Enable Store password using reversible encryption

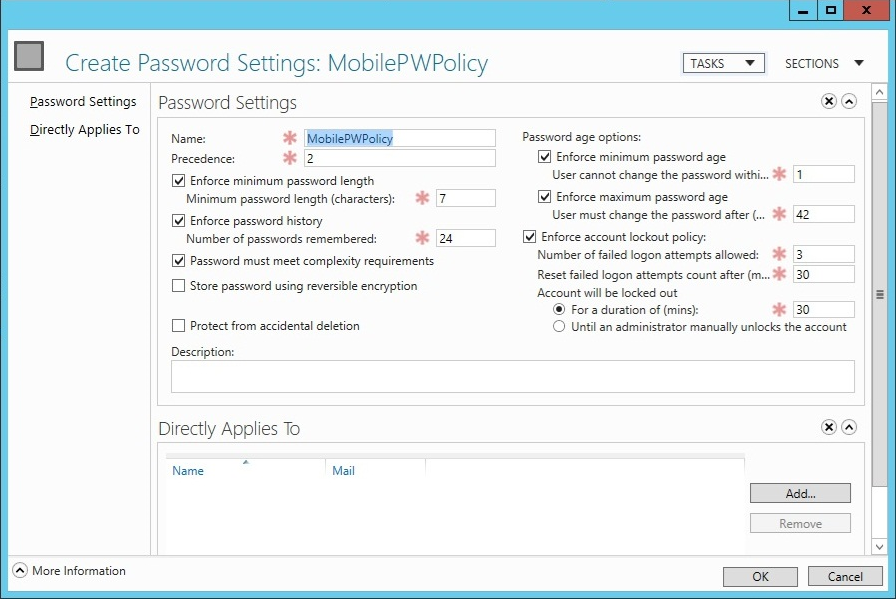coord(180,286)
